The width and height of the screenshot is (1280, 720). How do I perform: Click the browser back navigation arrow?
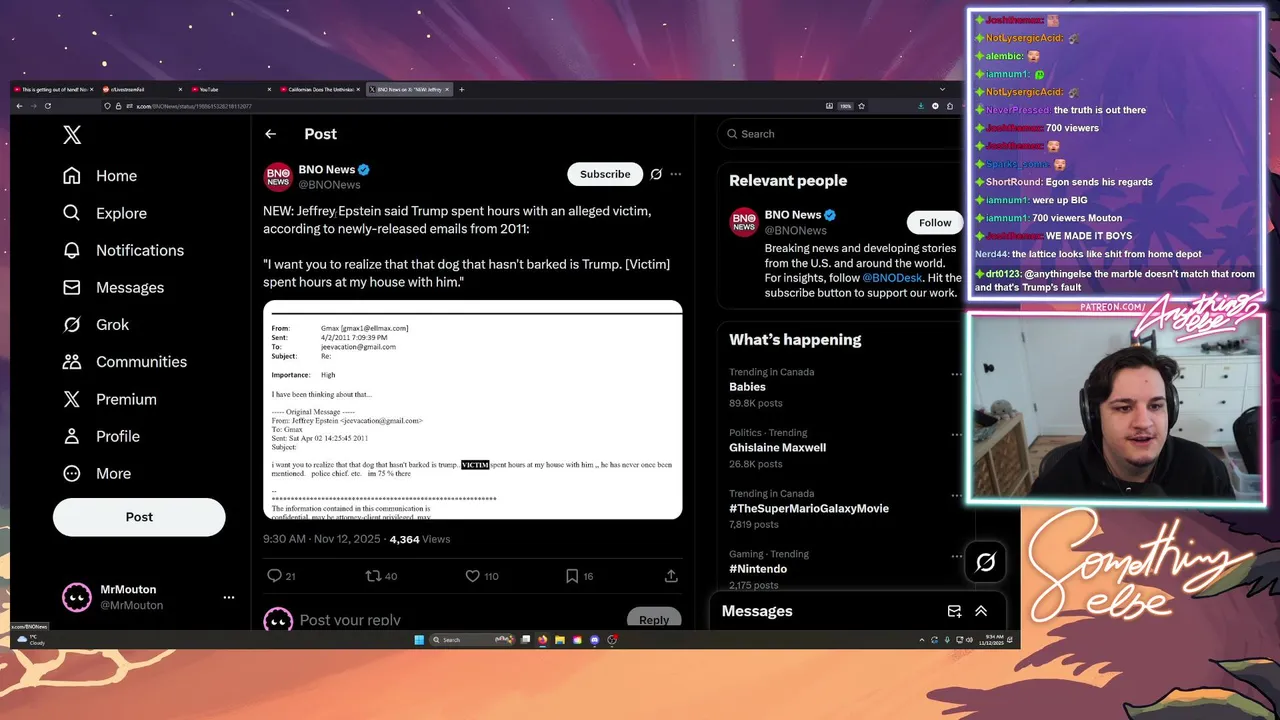(x=19, y=106)
